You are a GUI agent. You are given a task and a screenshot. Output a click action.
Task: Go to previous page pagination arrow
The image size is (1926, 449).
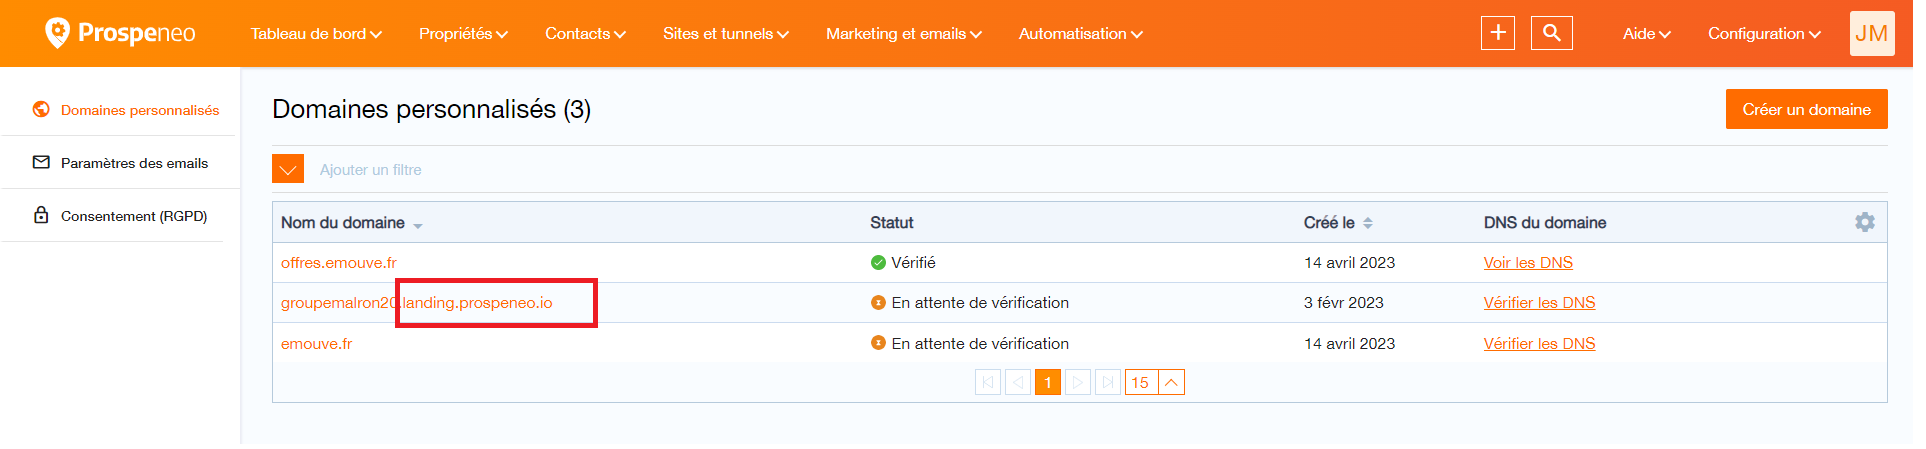coord(1018,382)
